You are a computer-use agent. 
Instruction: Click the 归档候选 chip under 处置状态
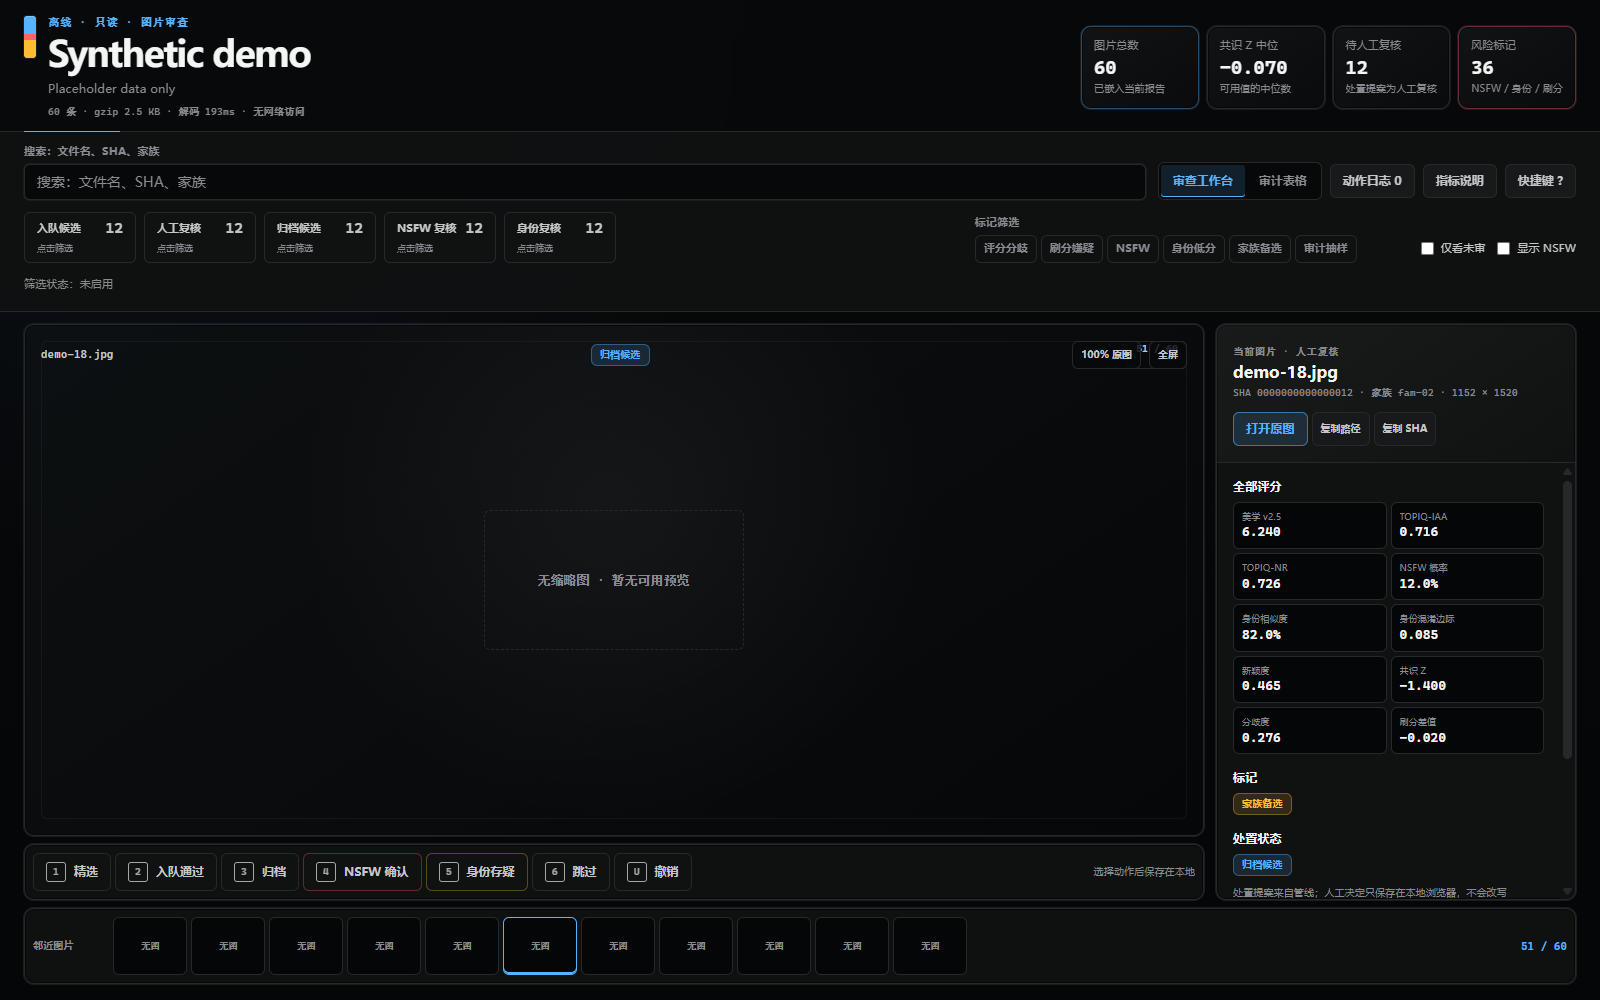(1262, 865)
